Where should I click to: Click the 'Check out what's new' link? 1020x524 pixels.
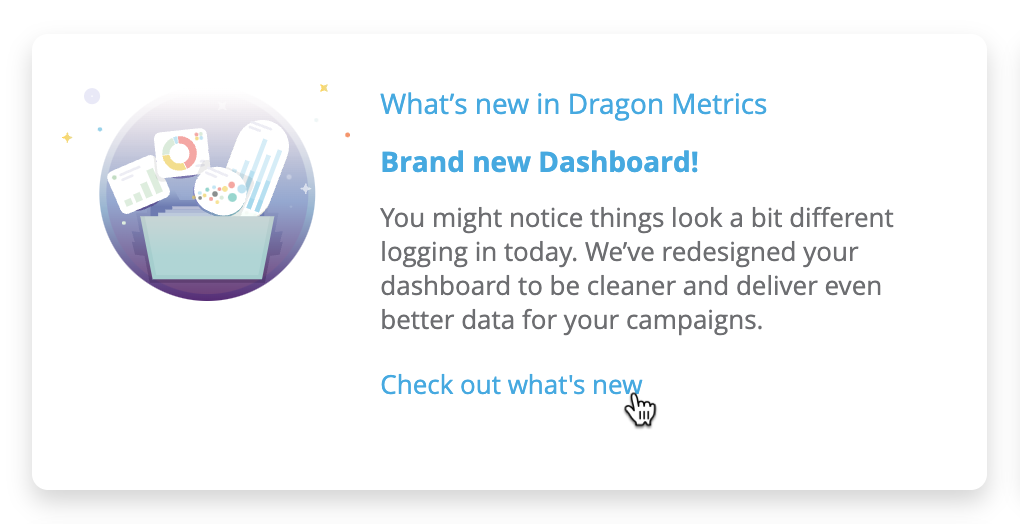click(x=510, y=385)
